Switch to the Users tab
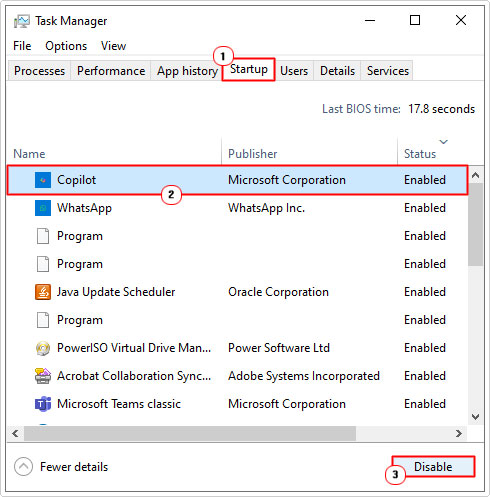Viewport: 490px width, 497px height. click(x=294, y=71)
